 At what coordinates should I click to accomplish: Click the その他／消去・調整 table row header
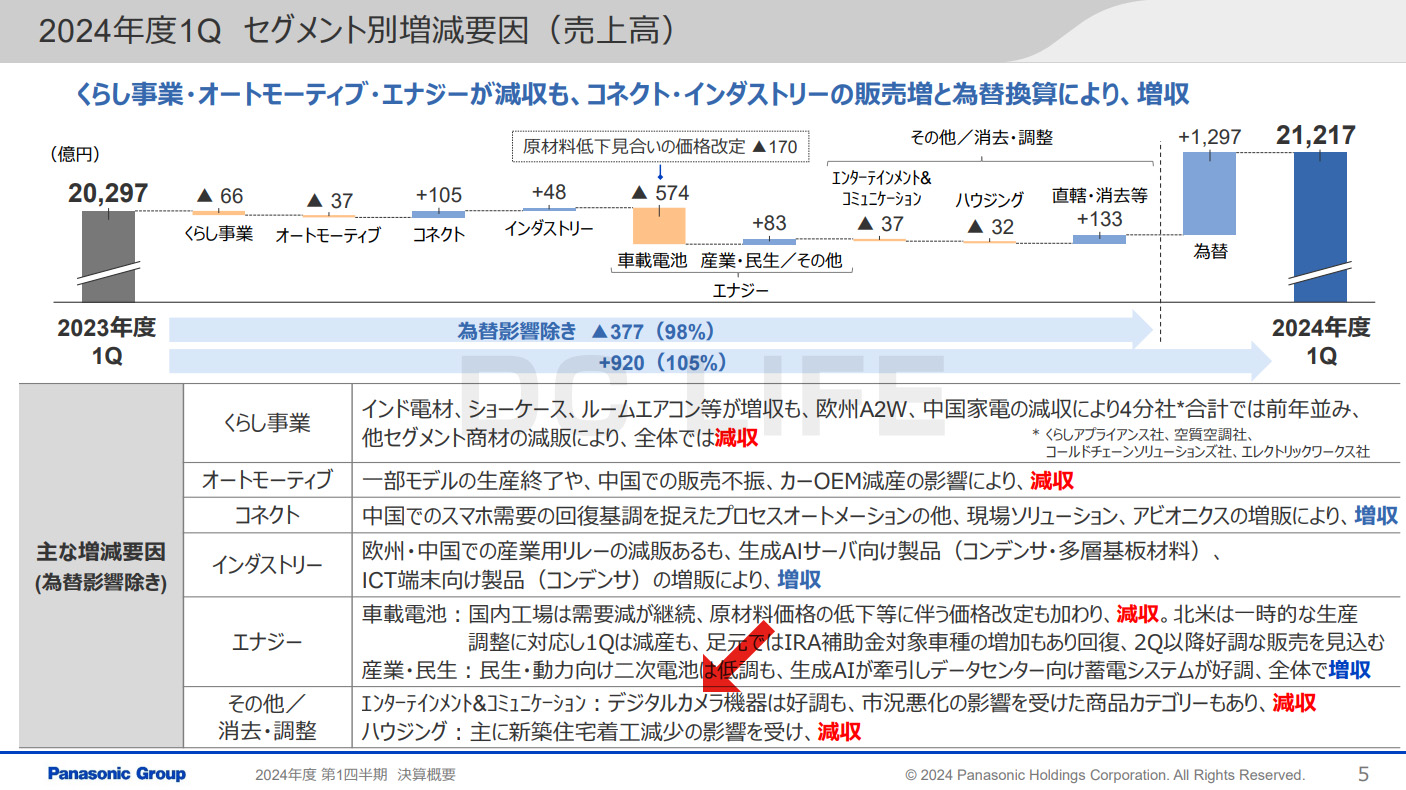(x=267, y=717)
